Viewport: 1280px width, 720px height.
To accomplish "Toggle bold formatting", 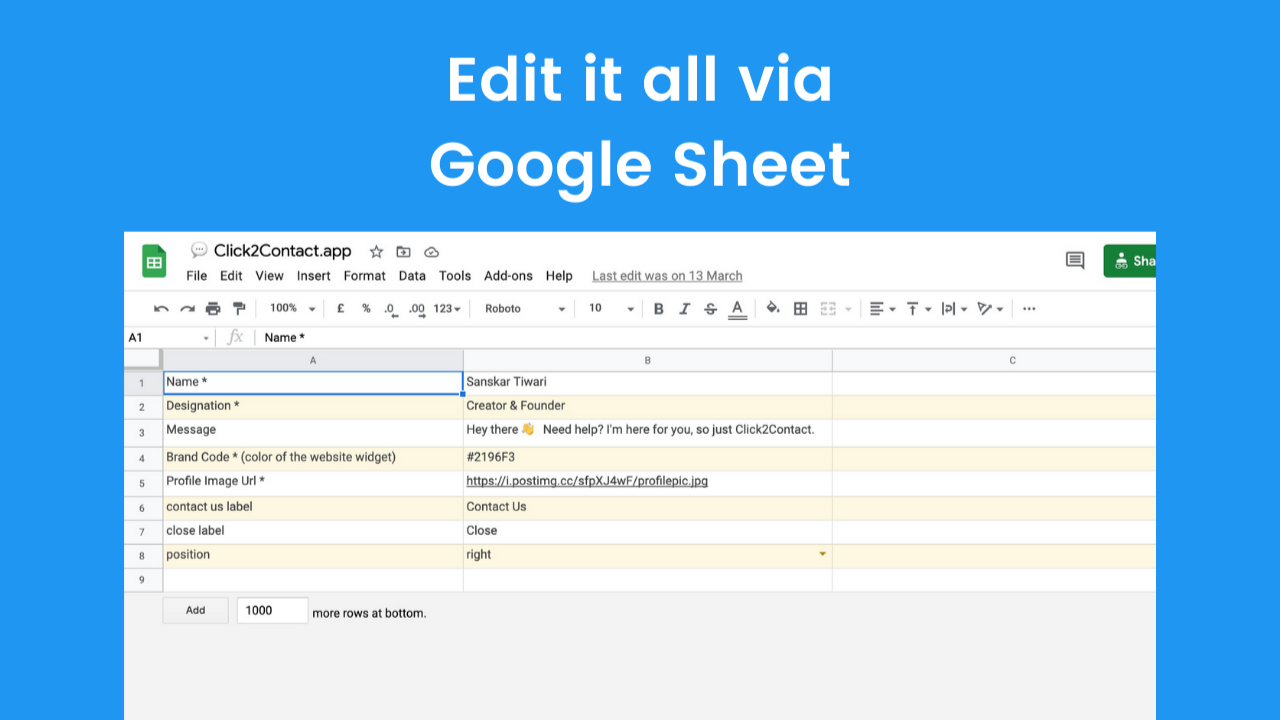I will point(658,309).
